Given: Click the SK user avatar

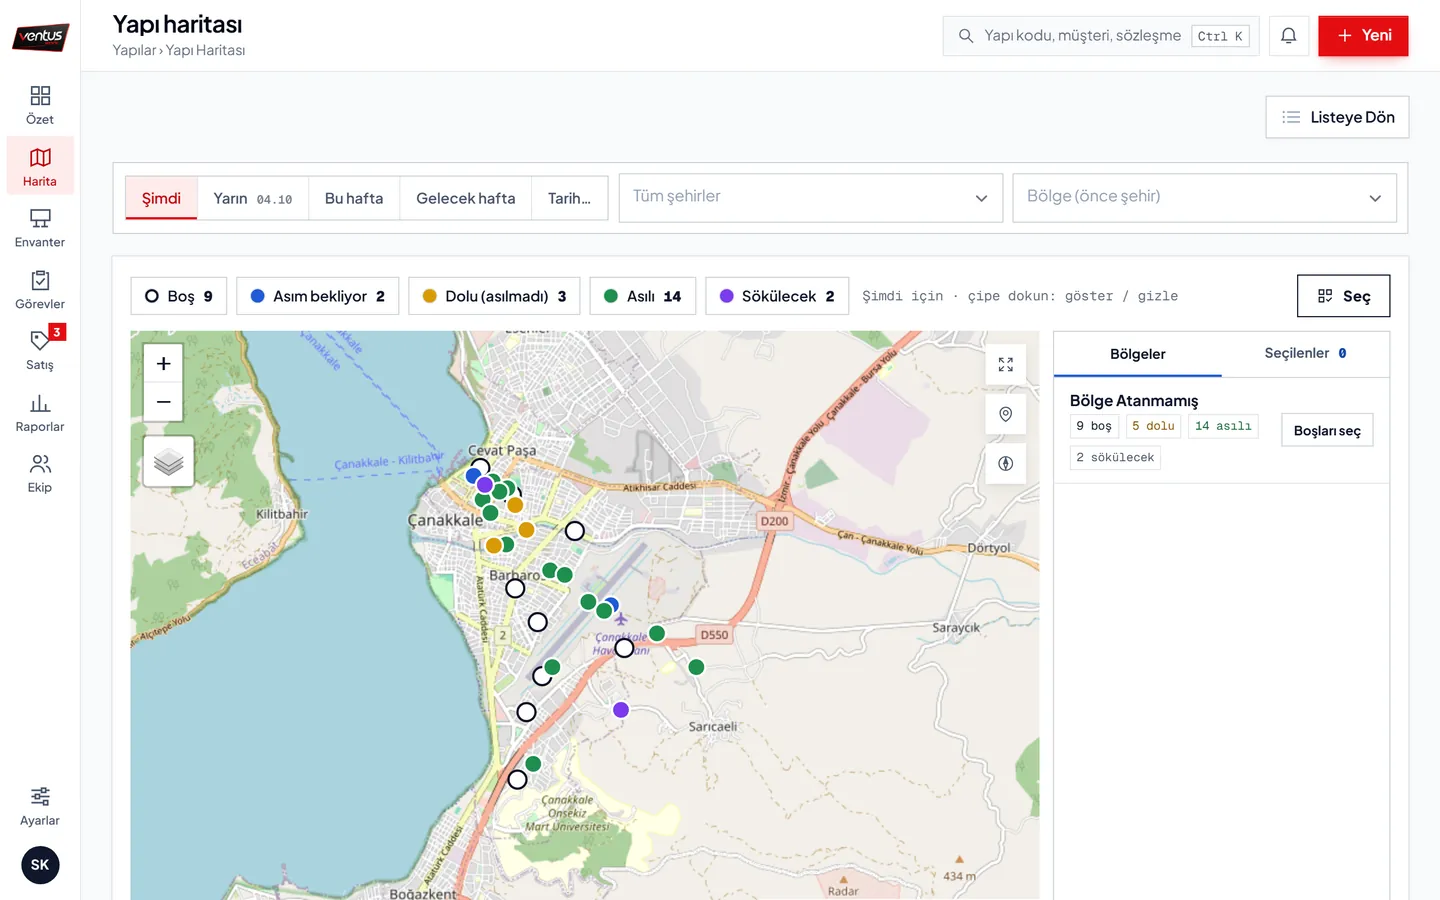Looking at the screenshot, I should pos(40,865).
